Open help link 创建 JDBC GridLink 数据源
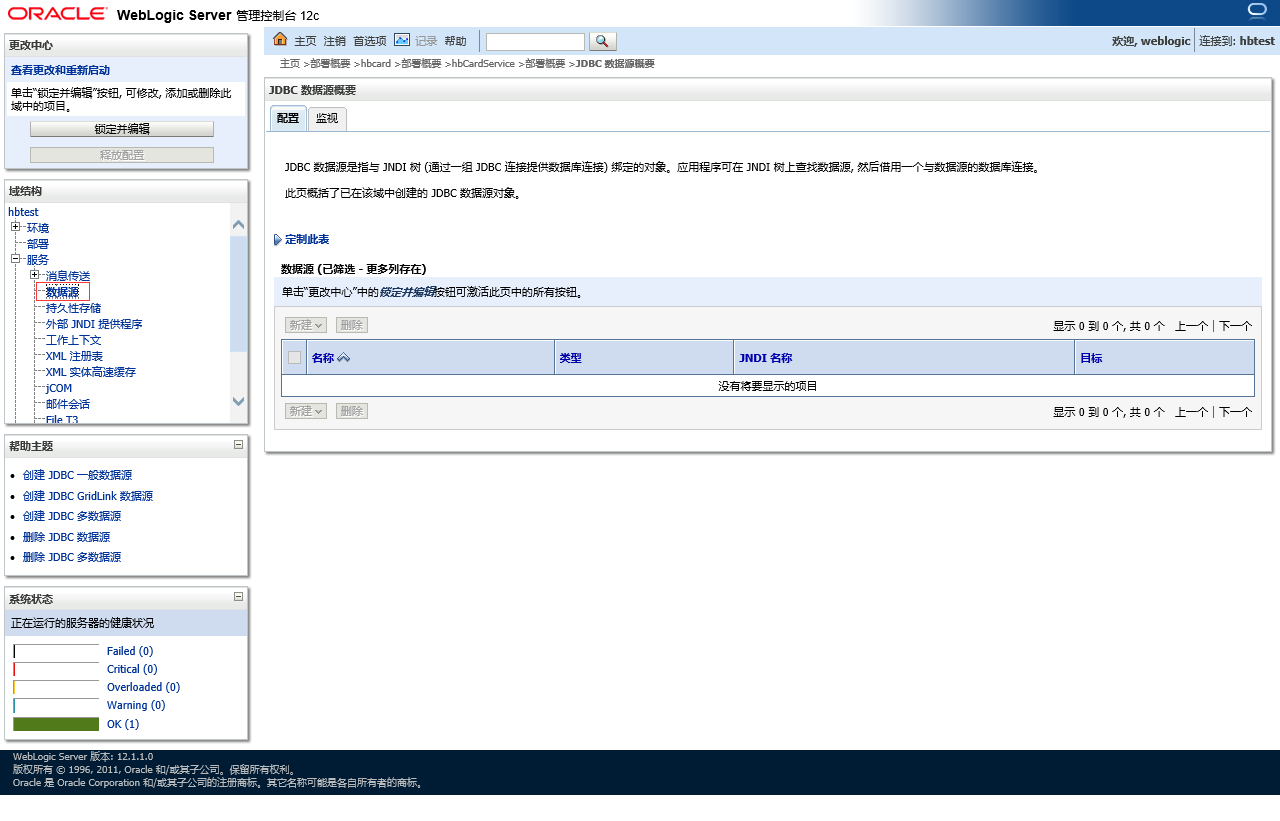Image resolution: width=1280 pixels, height=821 pixels. click(88, 496)
